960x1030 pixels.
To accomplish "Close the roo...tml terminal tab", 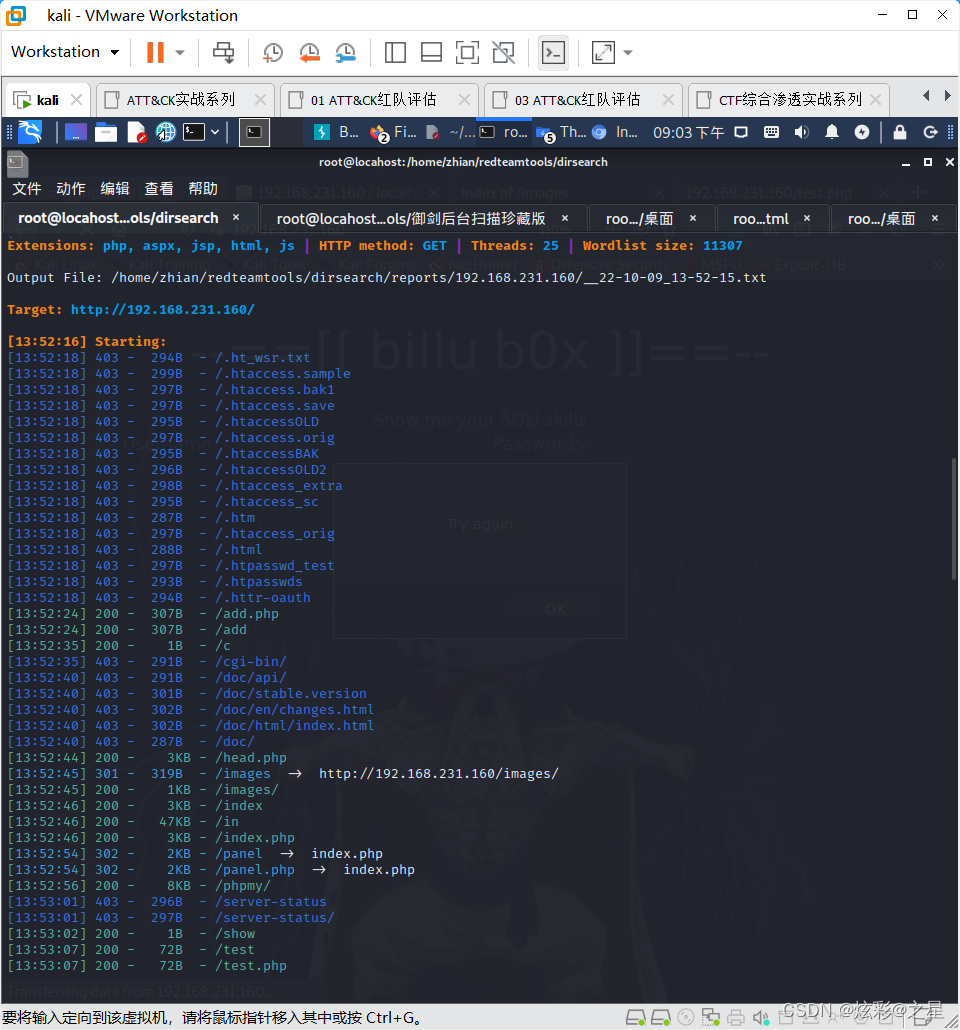I will (x=807, y=218).
